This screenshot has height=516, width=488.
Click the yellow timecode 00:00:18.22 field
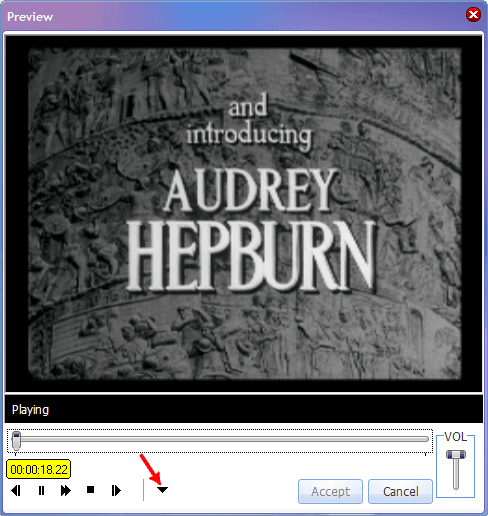click(39, 469)
